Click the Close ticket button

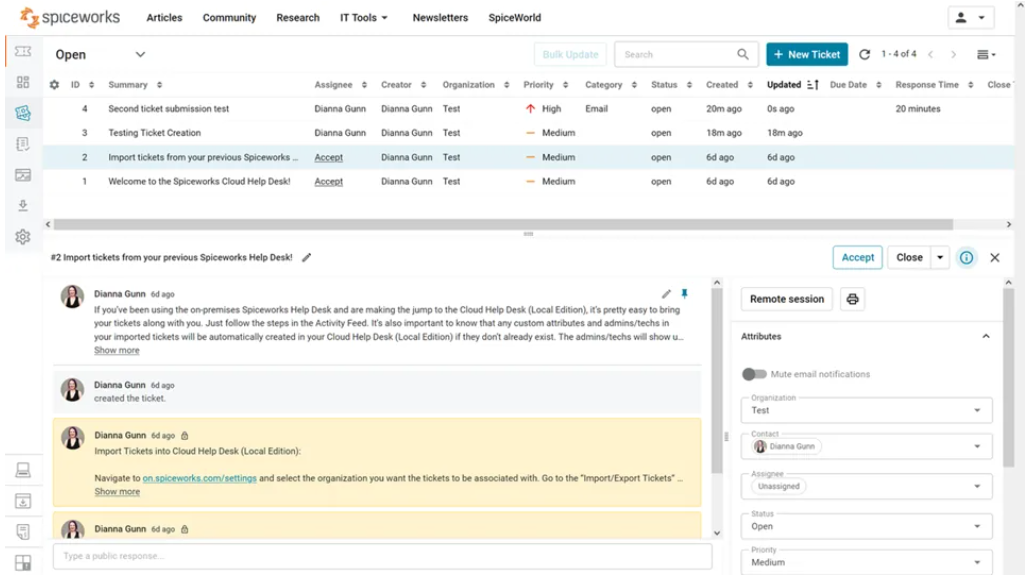909,257
